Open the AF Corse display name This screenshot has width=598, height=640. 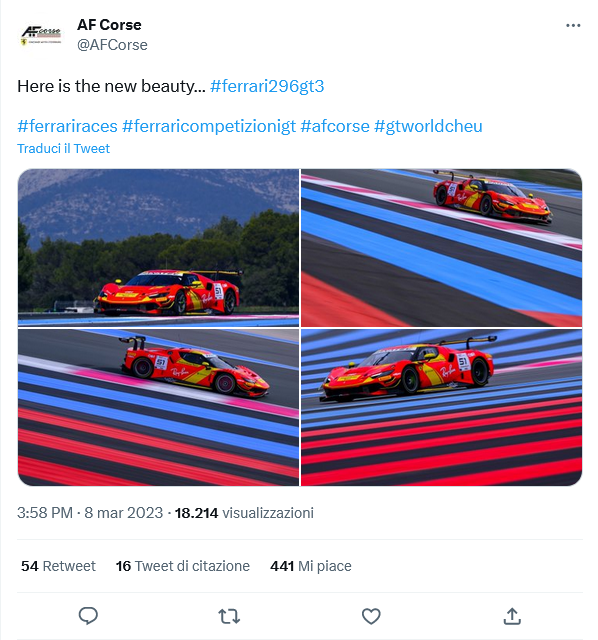coord(109,25)
